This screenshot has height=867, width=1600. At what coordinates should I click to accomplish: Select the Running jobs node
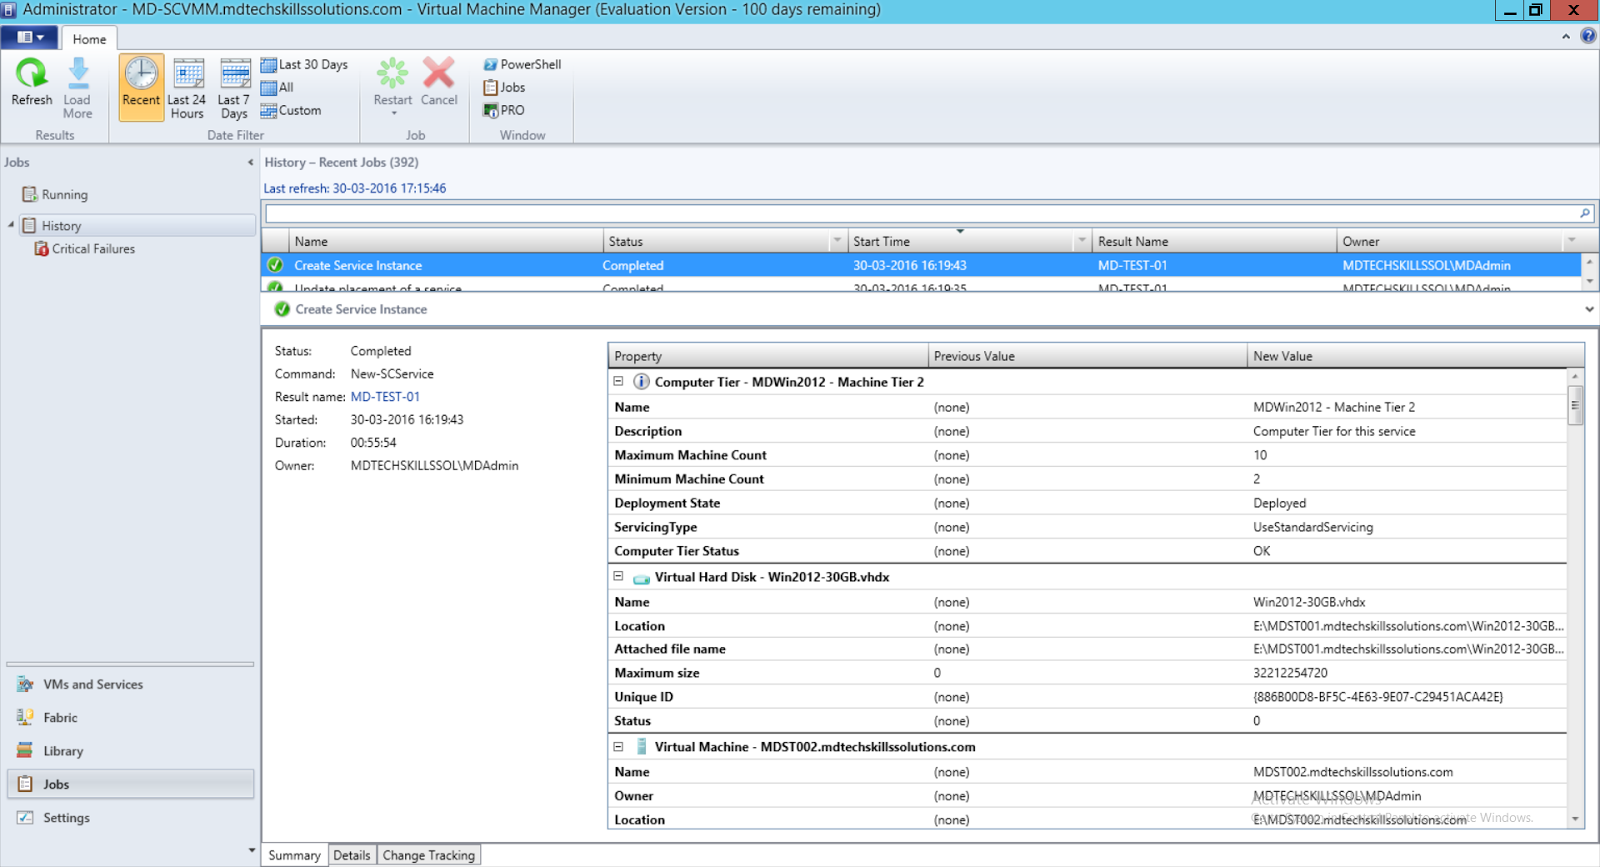coord(65,195)
